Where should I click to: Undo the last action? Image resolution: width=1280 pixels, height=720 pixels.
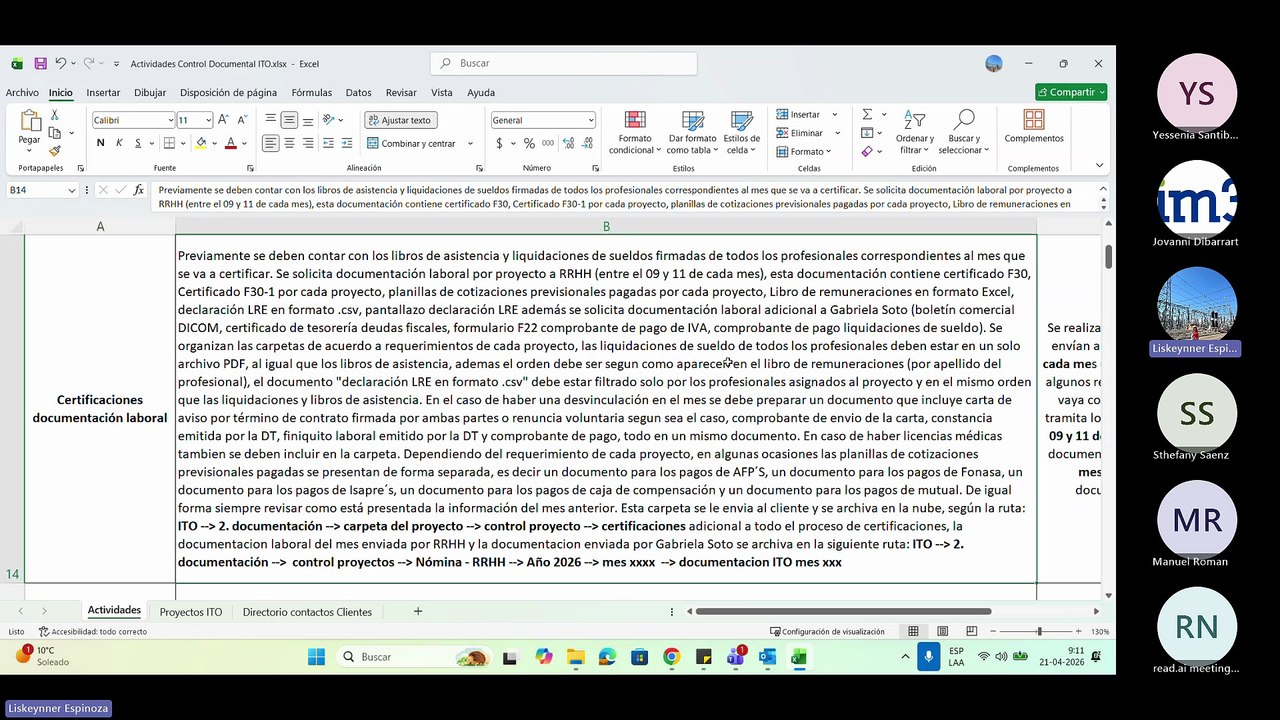(60, 63)
